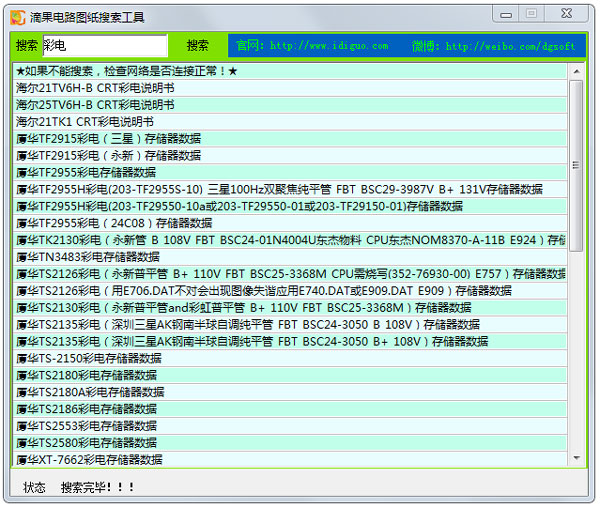Select row 厦华XT-7662彩电存储器数据
The image size is (600, 508).
[x=290, y=459]
